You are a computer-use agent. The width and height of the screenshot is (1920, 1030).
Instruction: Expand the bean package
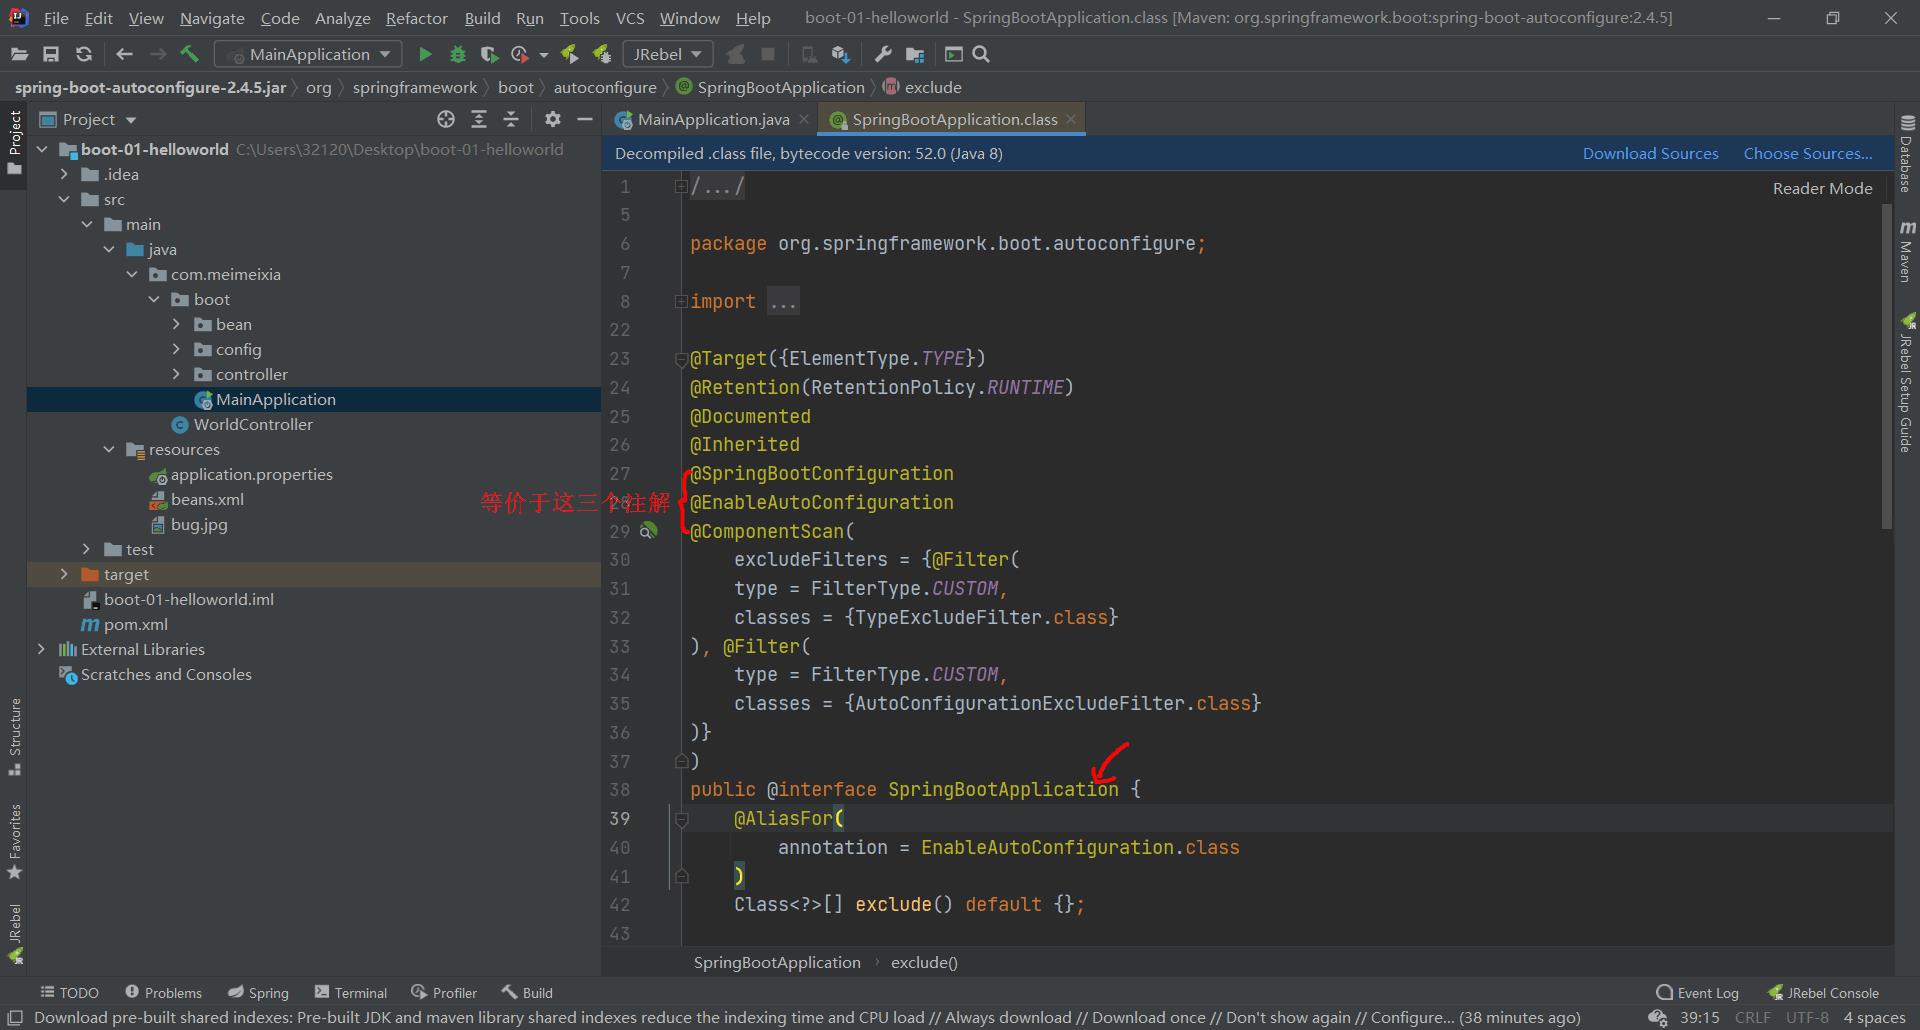[x=176, y=324]
